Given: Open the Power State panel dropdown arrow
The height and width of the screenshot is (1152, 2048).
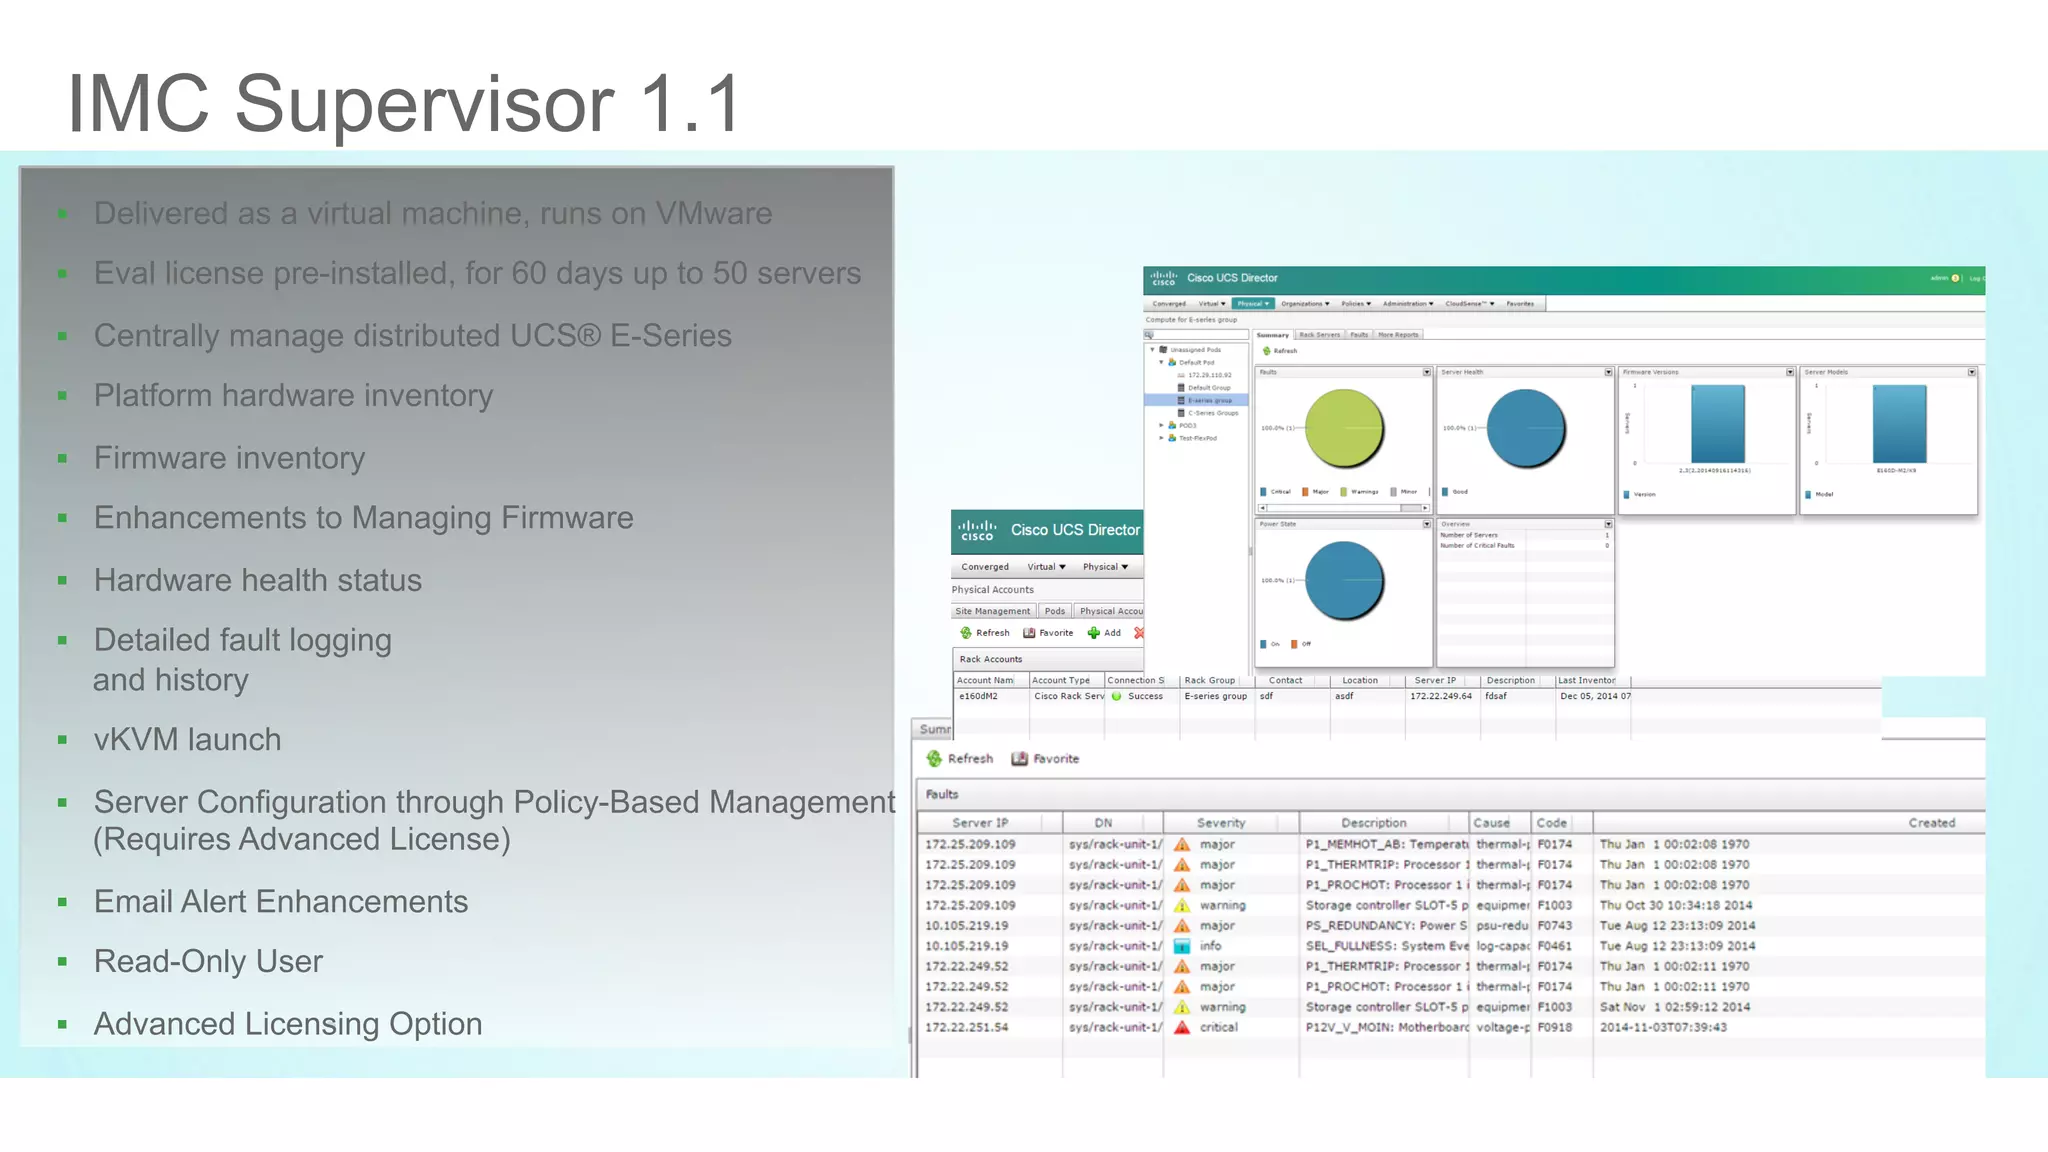Looking at the screenshot, I should (x=1427, y=524).
